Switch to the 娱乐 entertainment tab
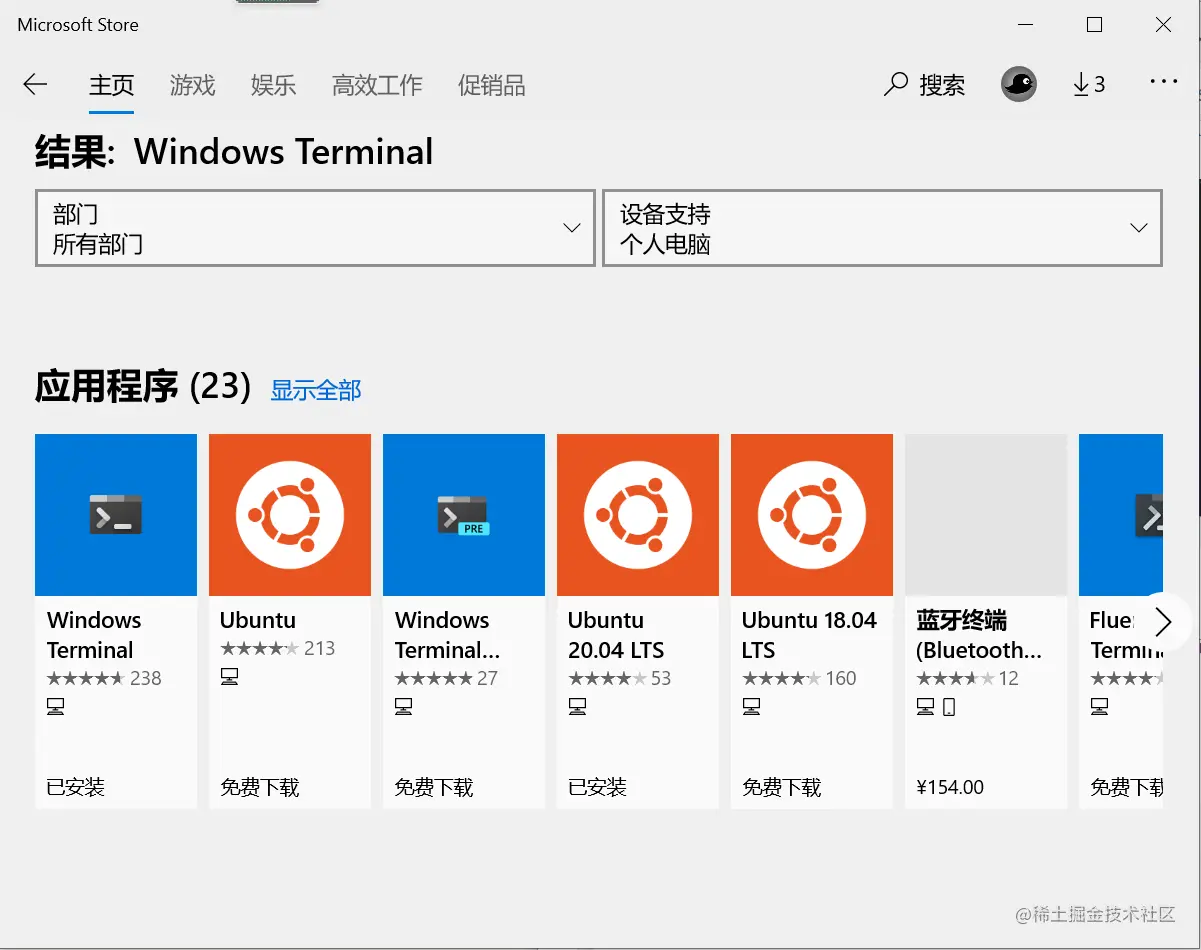The height and width of the screenshot is (950, 1201). point(273,86)
